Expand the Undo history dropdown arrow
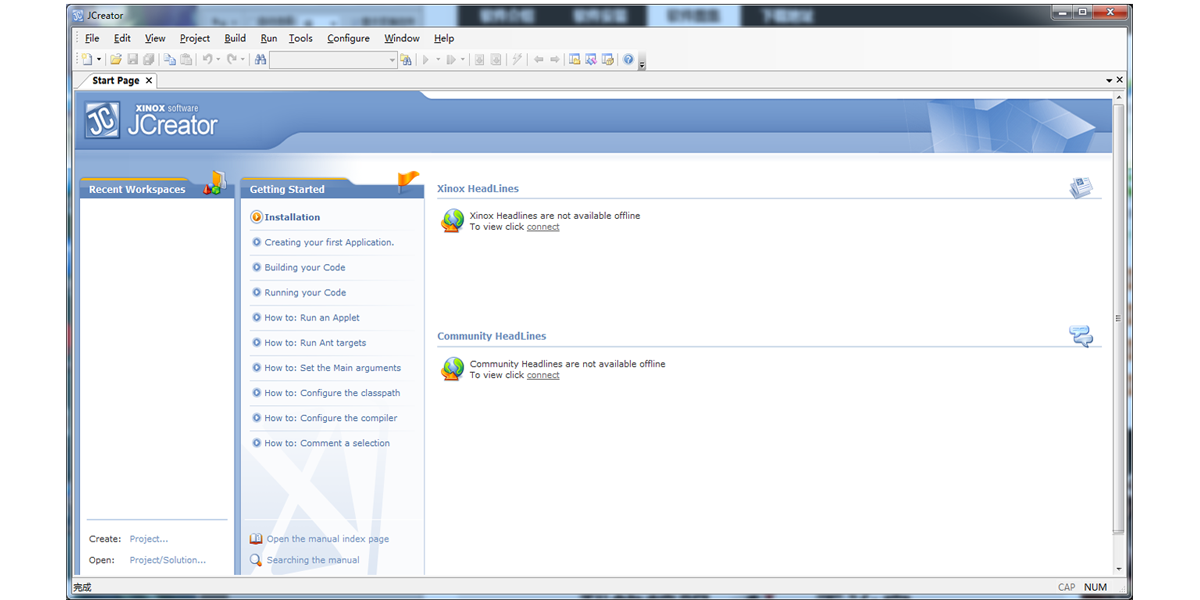Viewport: 1200px width, 600px height. pyautogui.click(x=218, y=59)
